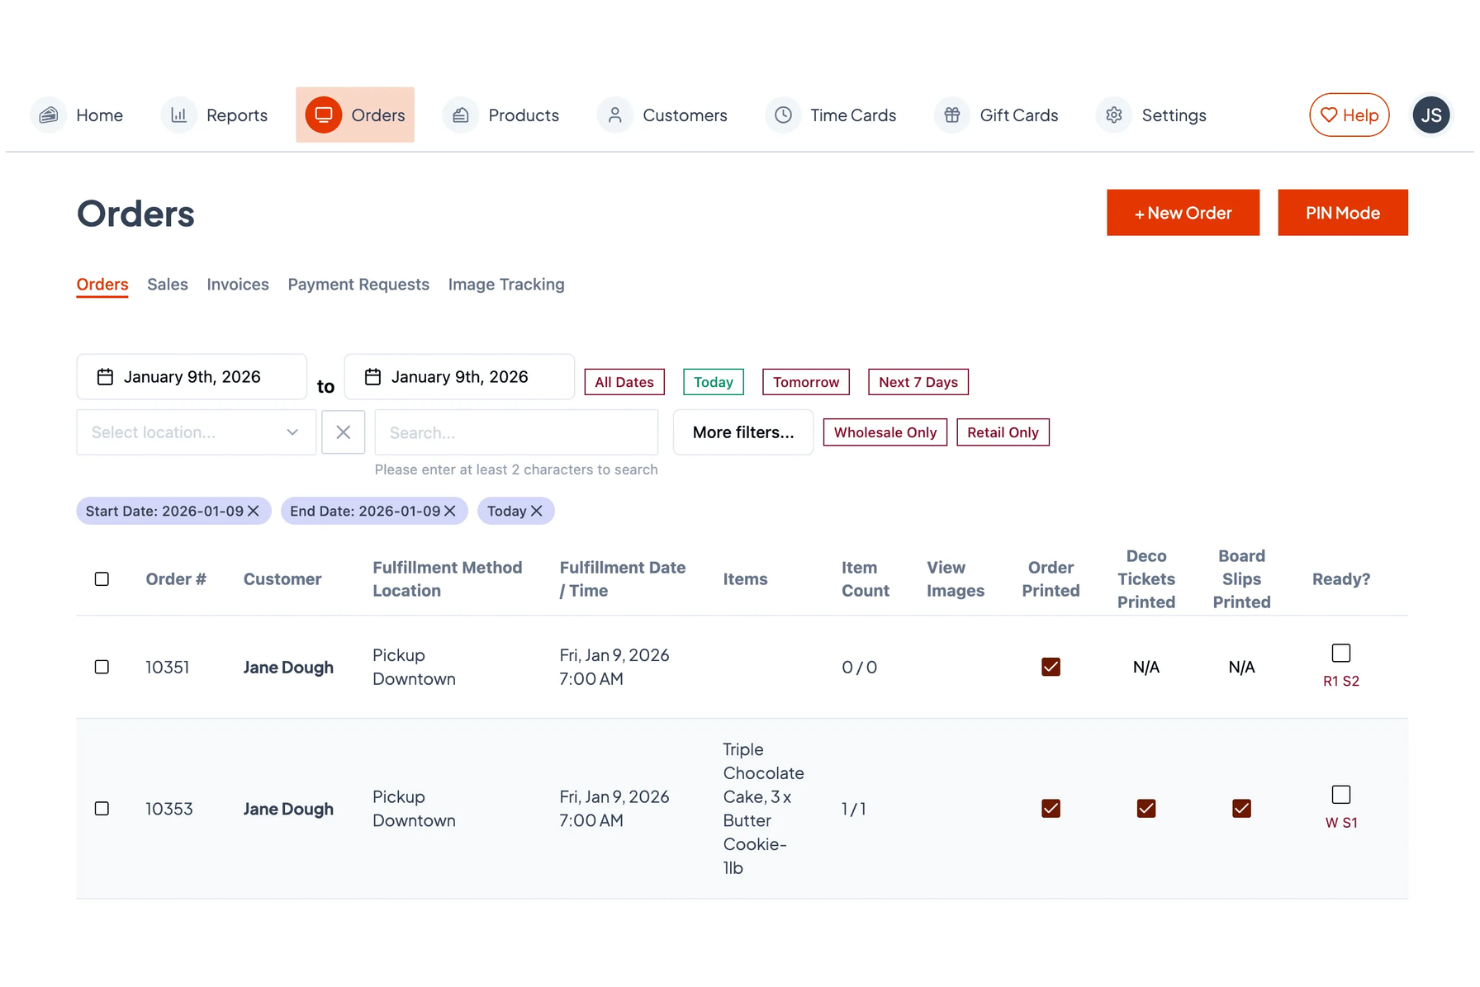Toggle the select-all orders checkbox
1480x987 pixels.
point(102,579)
